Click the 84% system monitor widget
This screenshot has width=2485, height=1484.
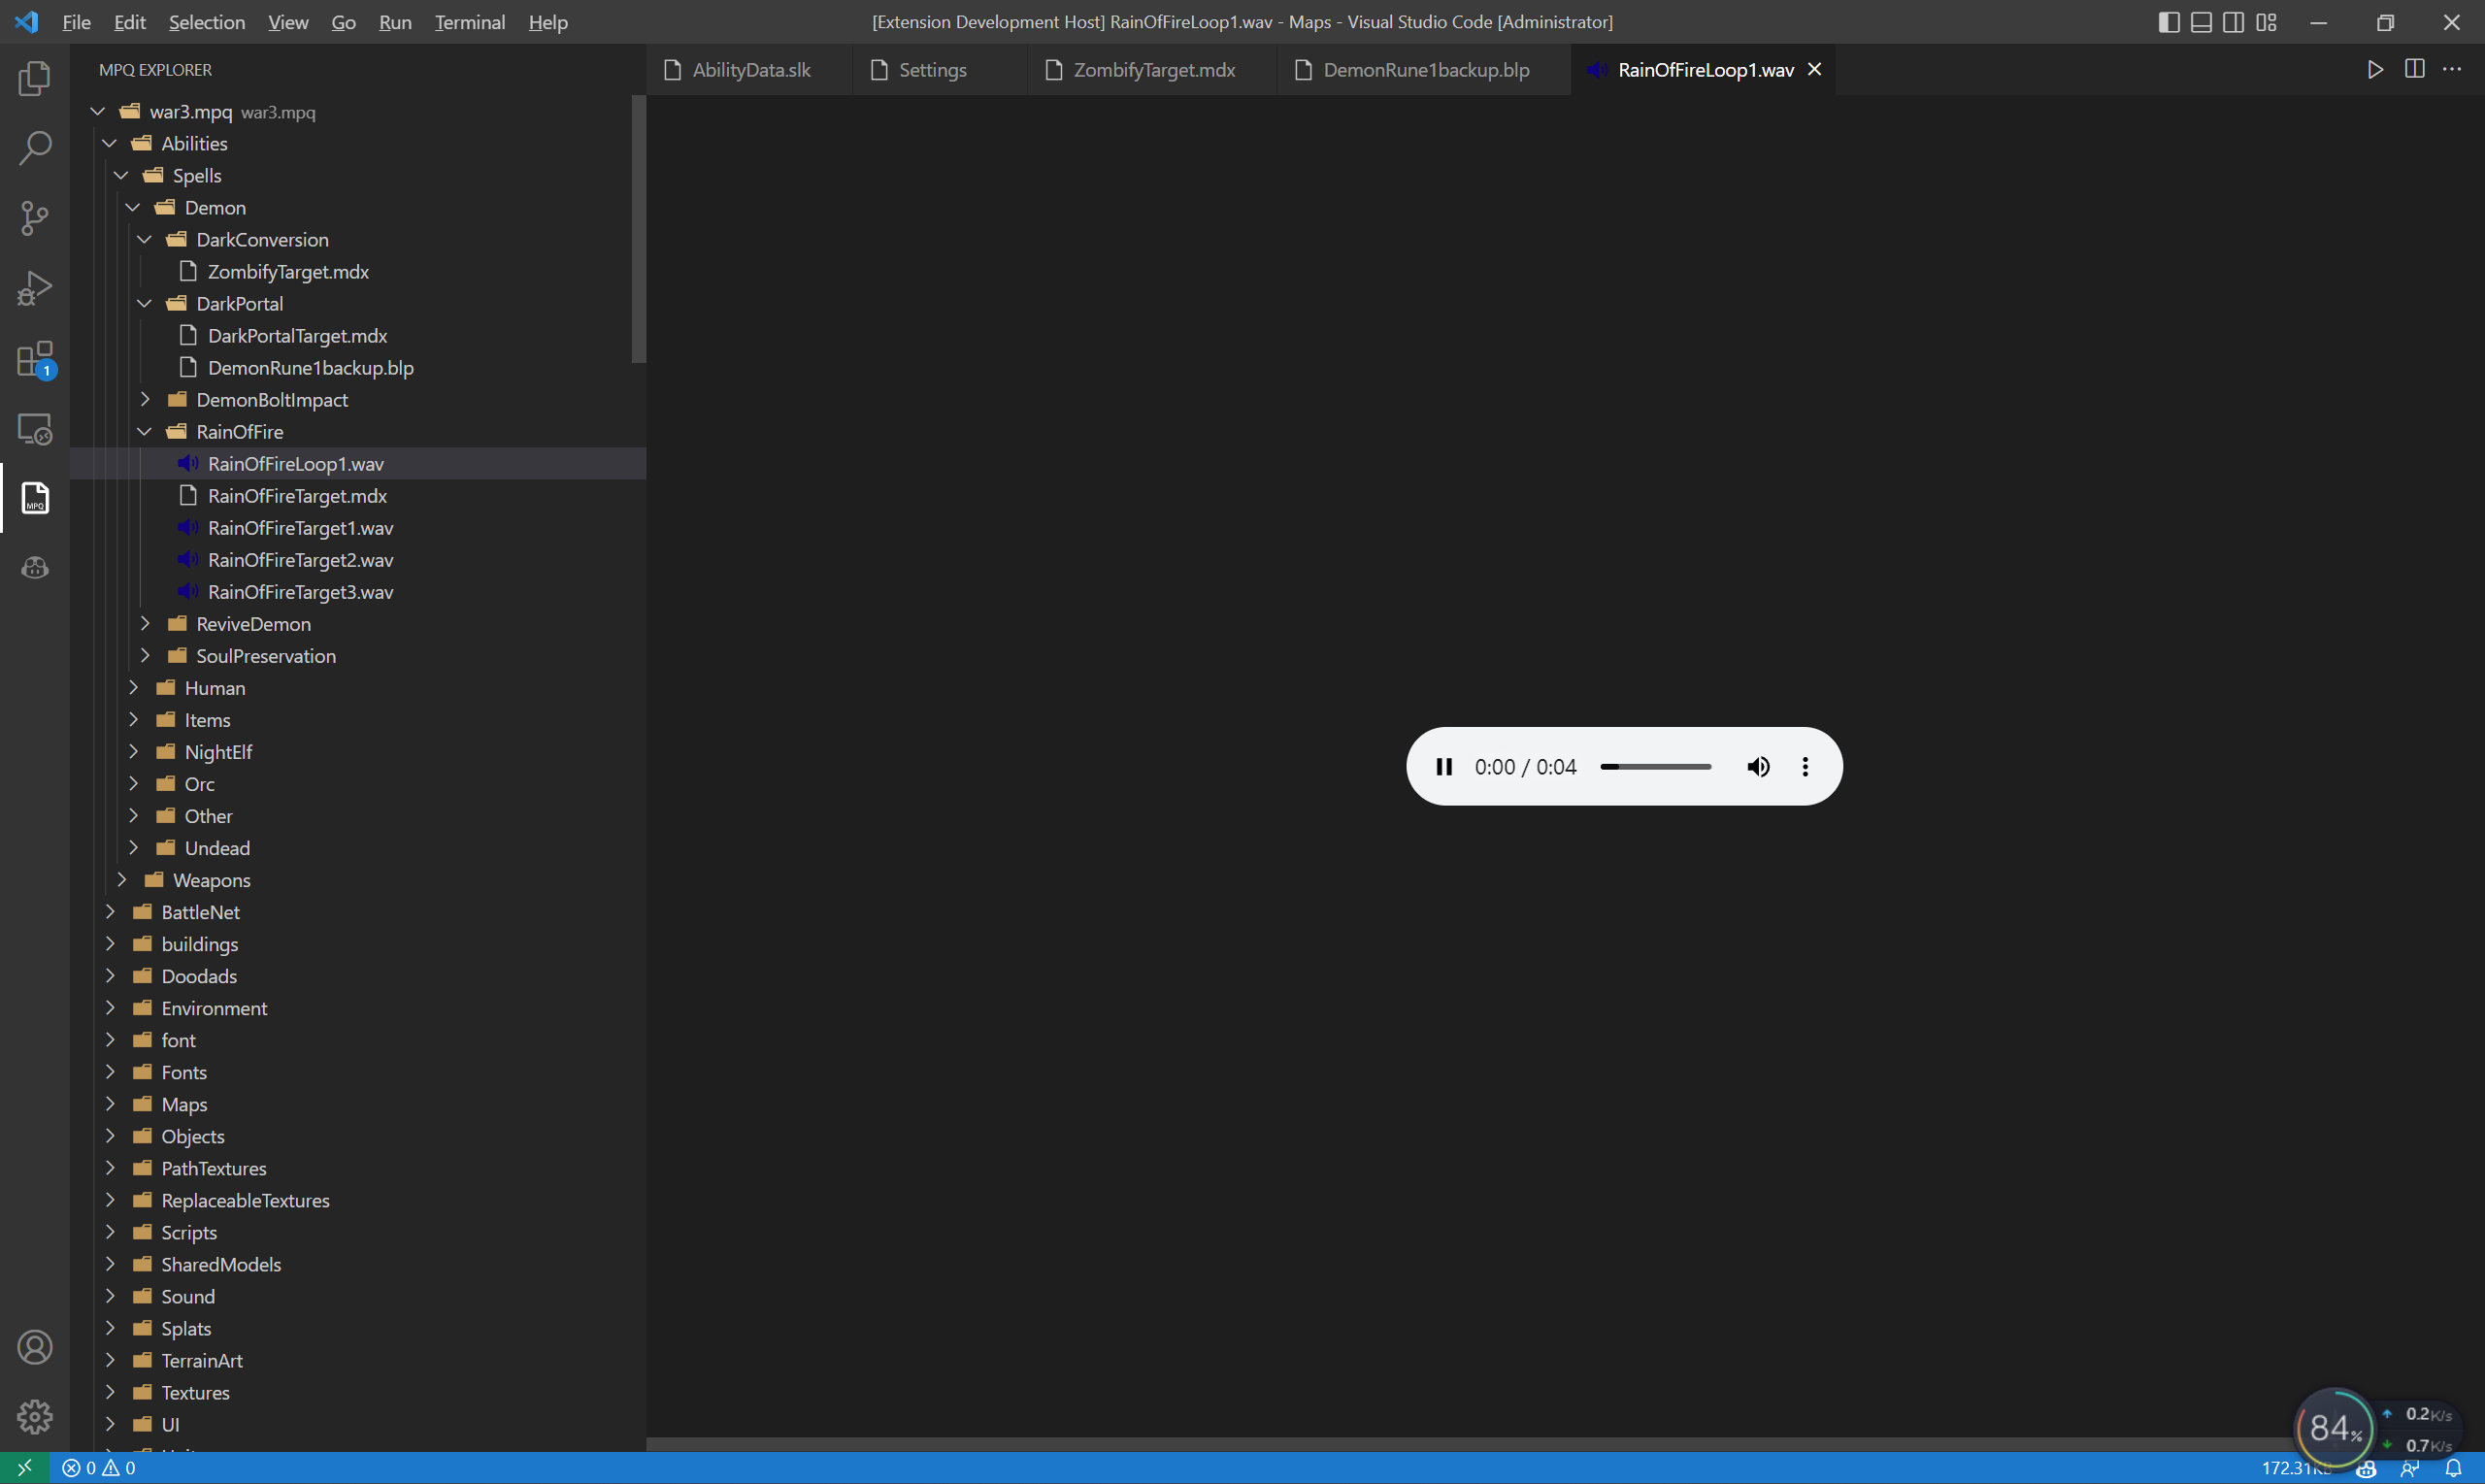[x=2334, y=1427]
